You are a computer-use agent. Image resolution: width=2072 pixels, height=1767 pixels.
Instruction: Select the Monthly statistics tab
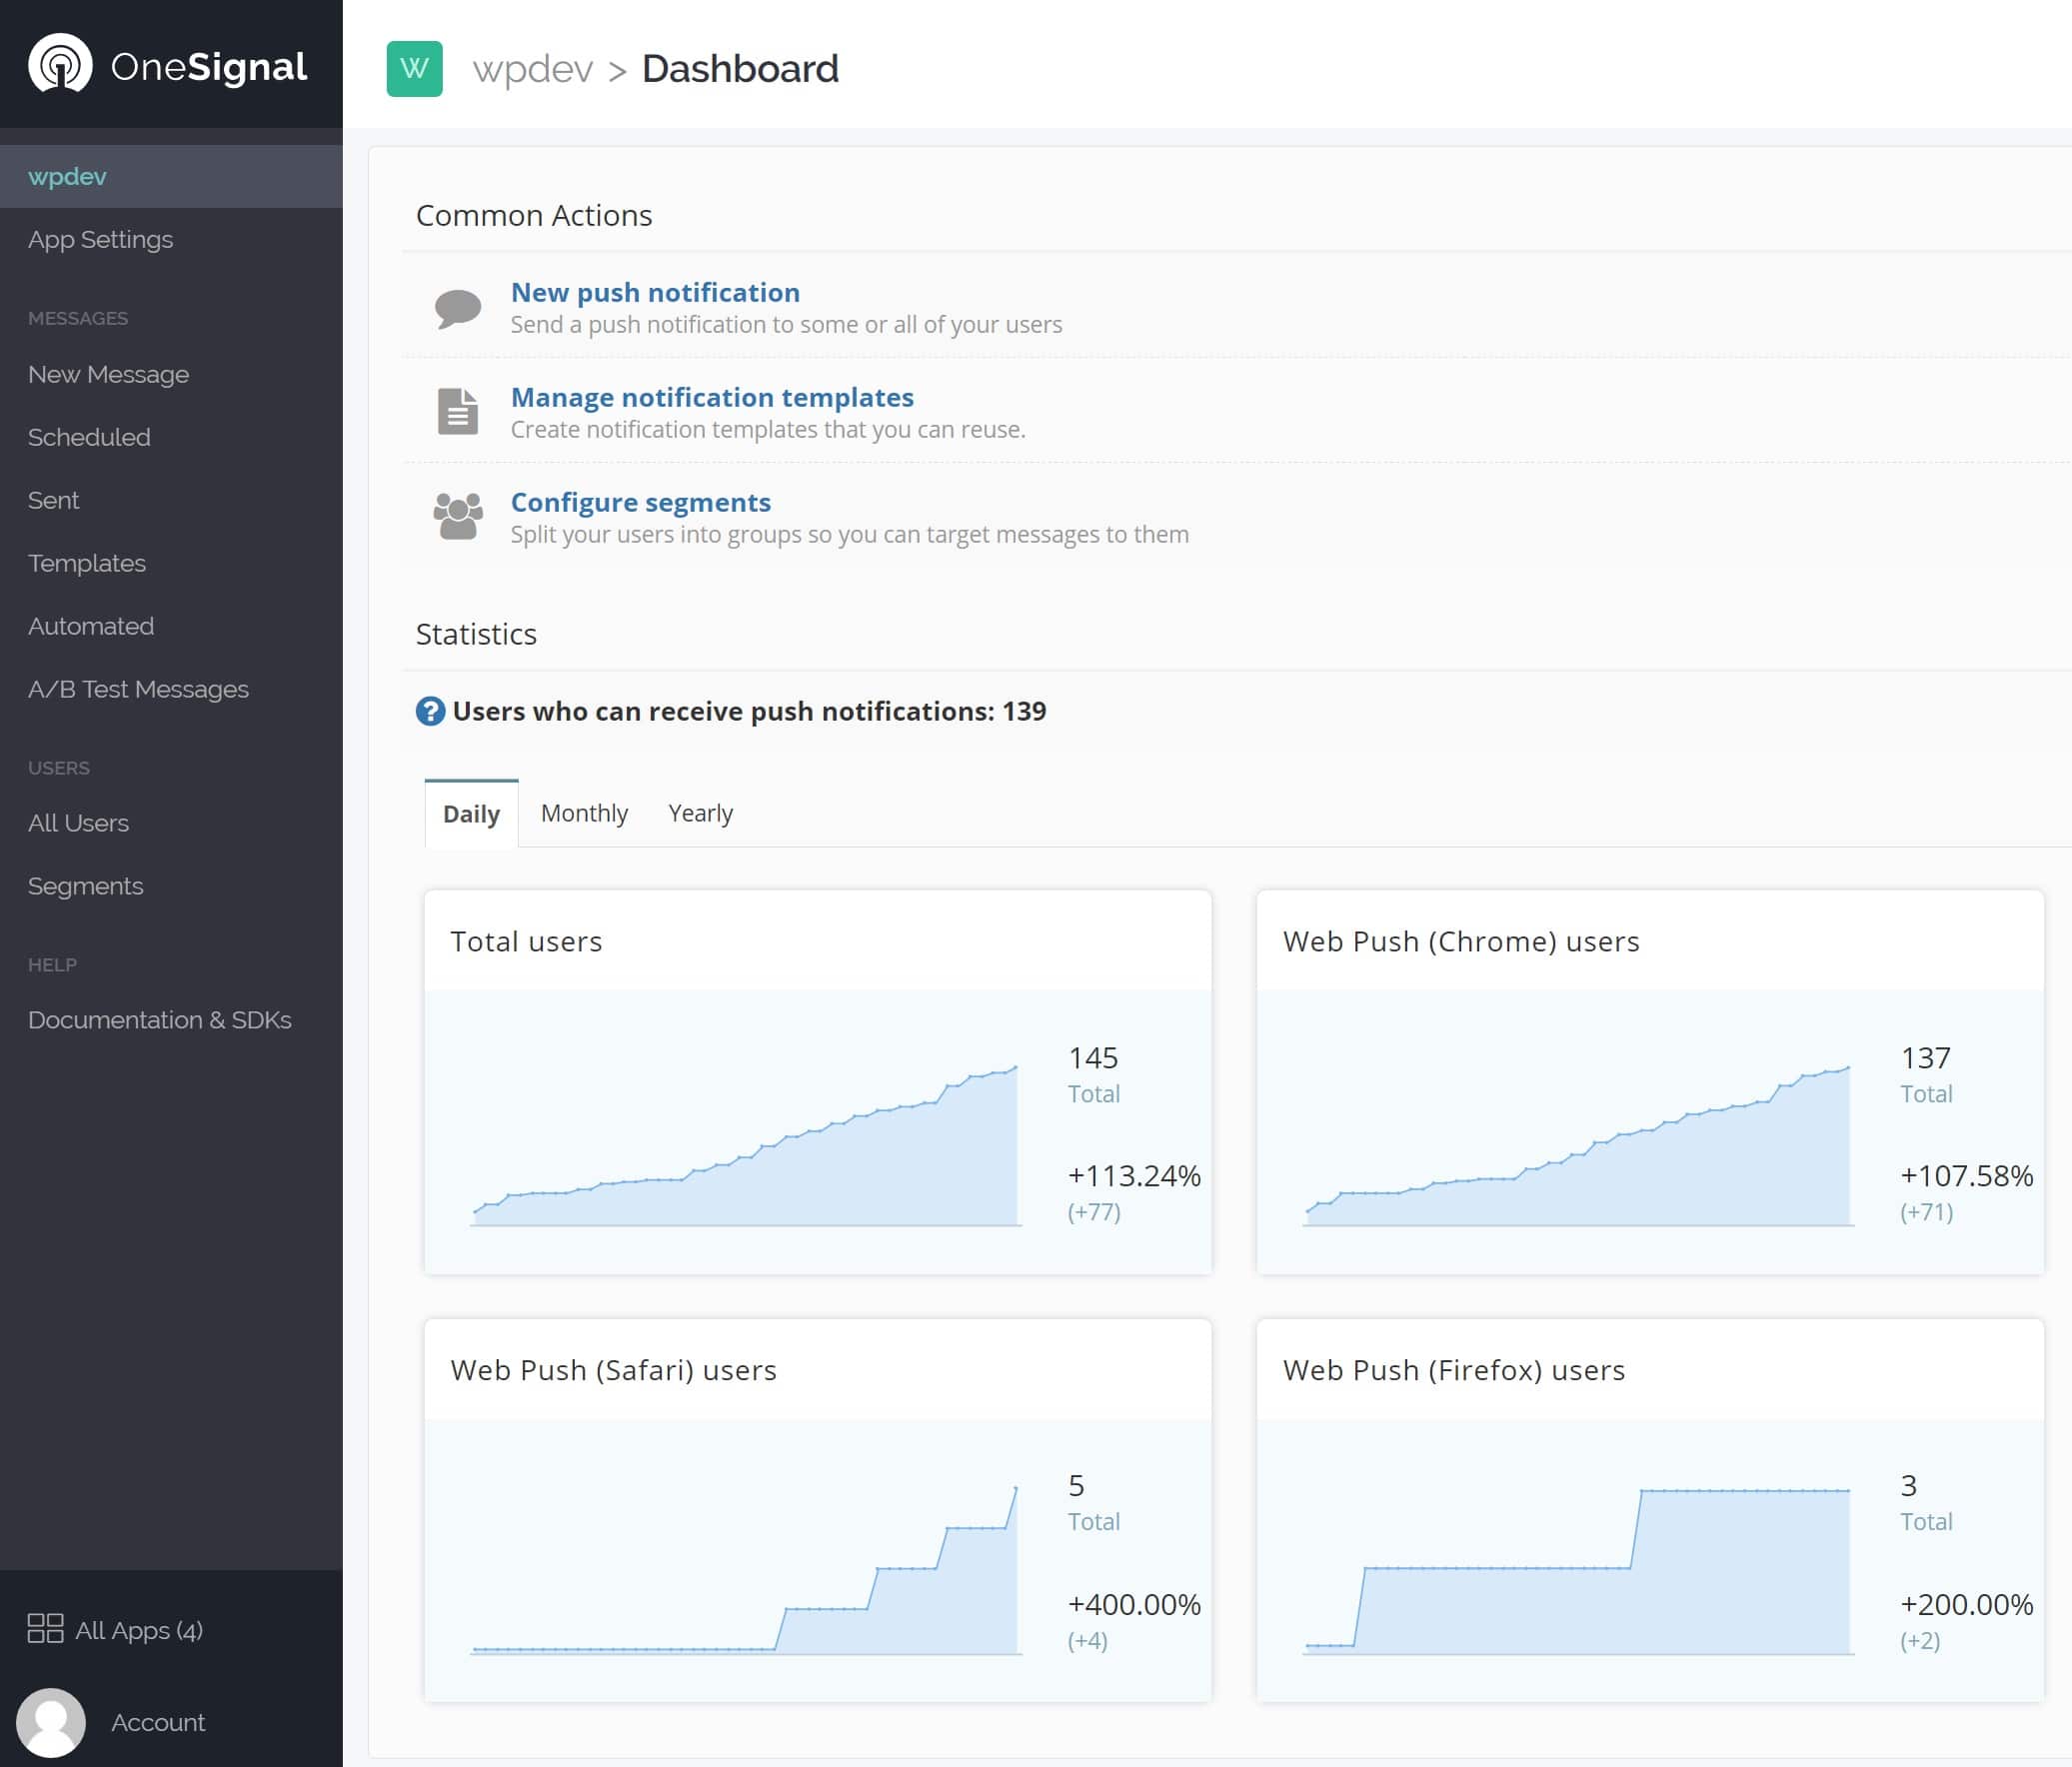(x=584, y=812)
